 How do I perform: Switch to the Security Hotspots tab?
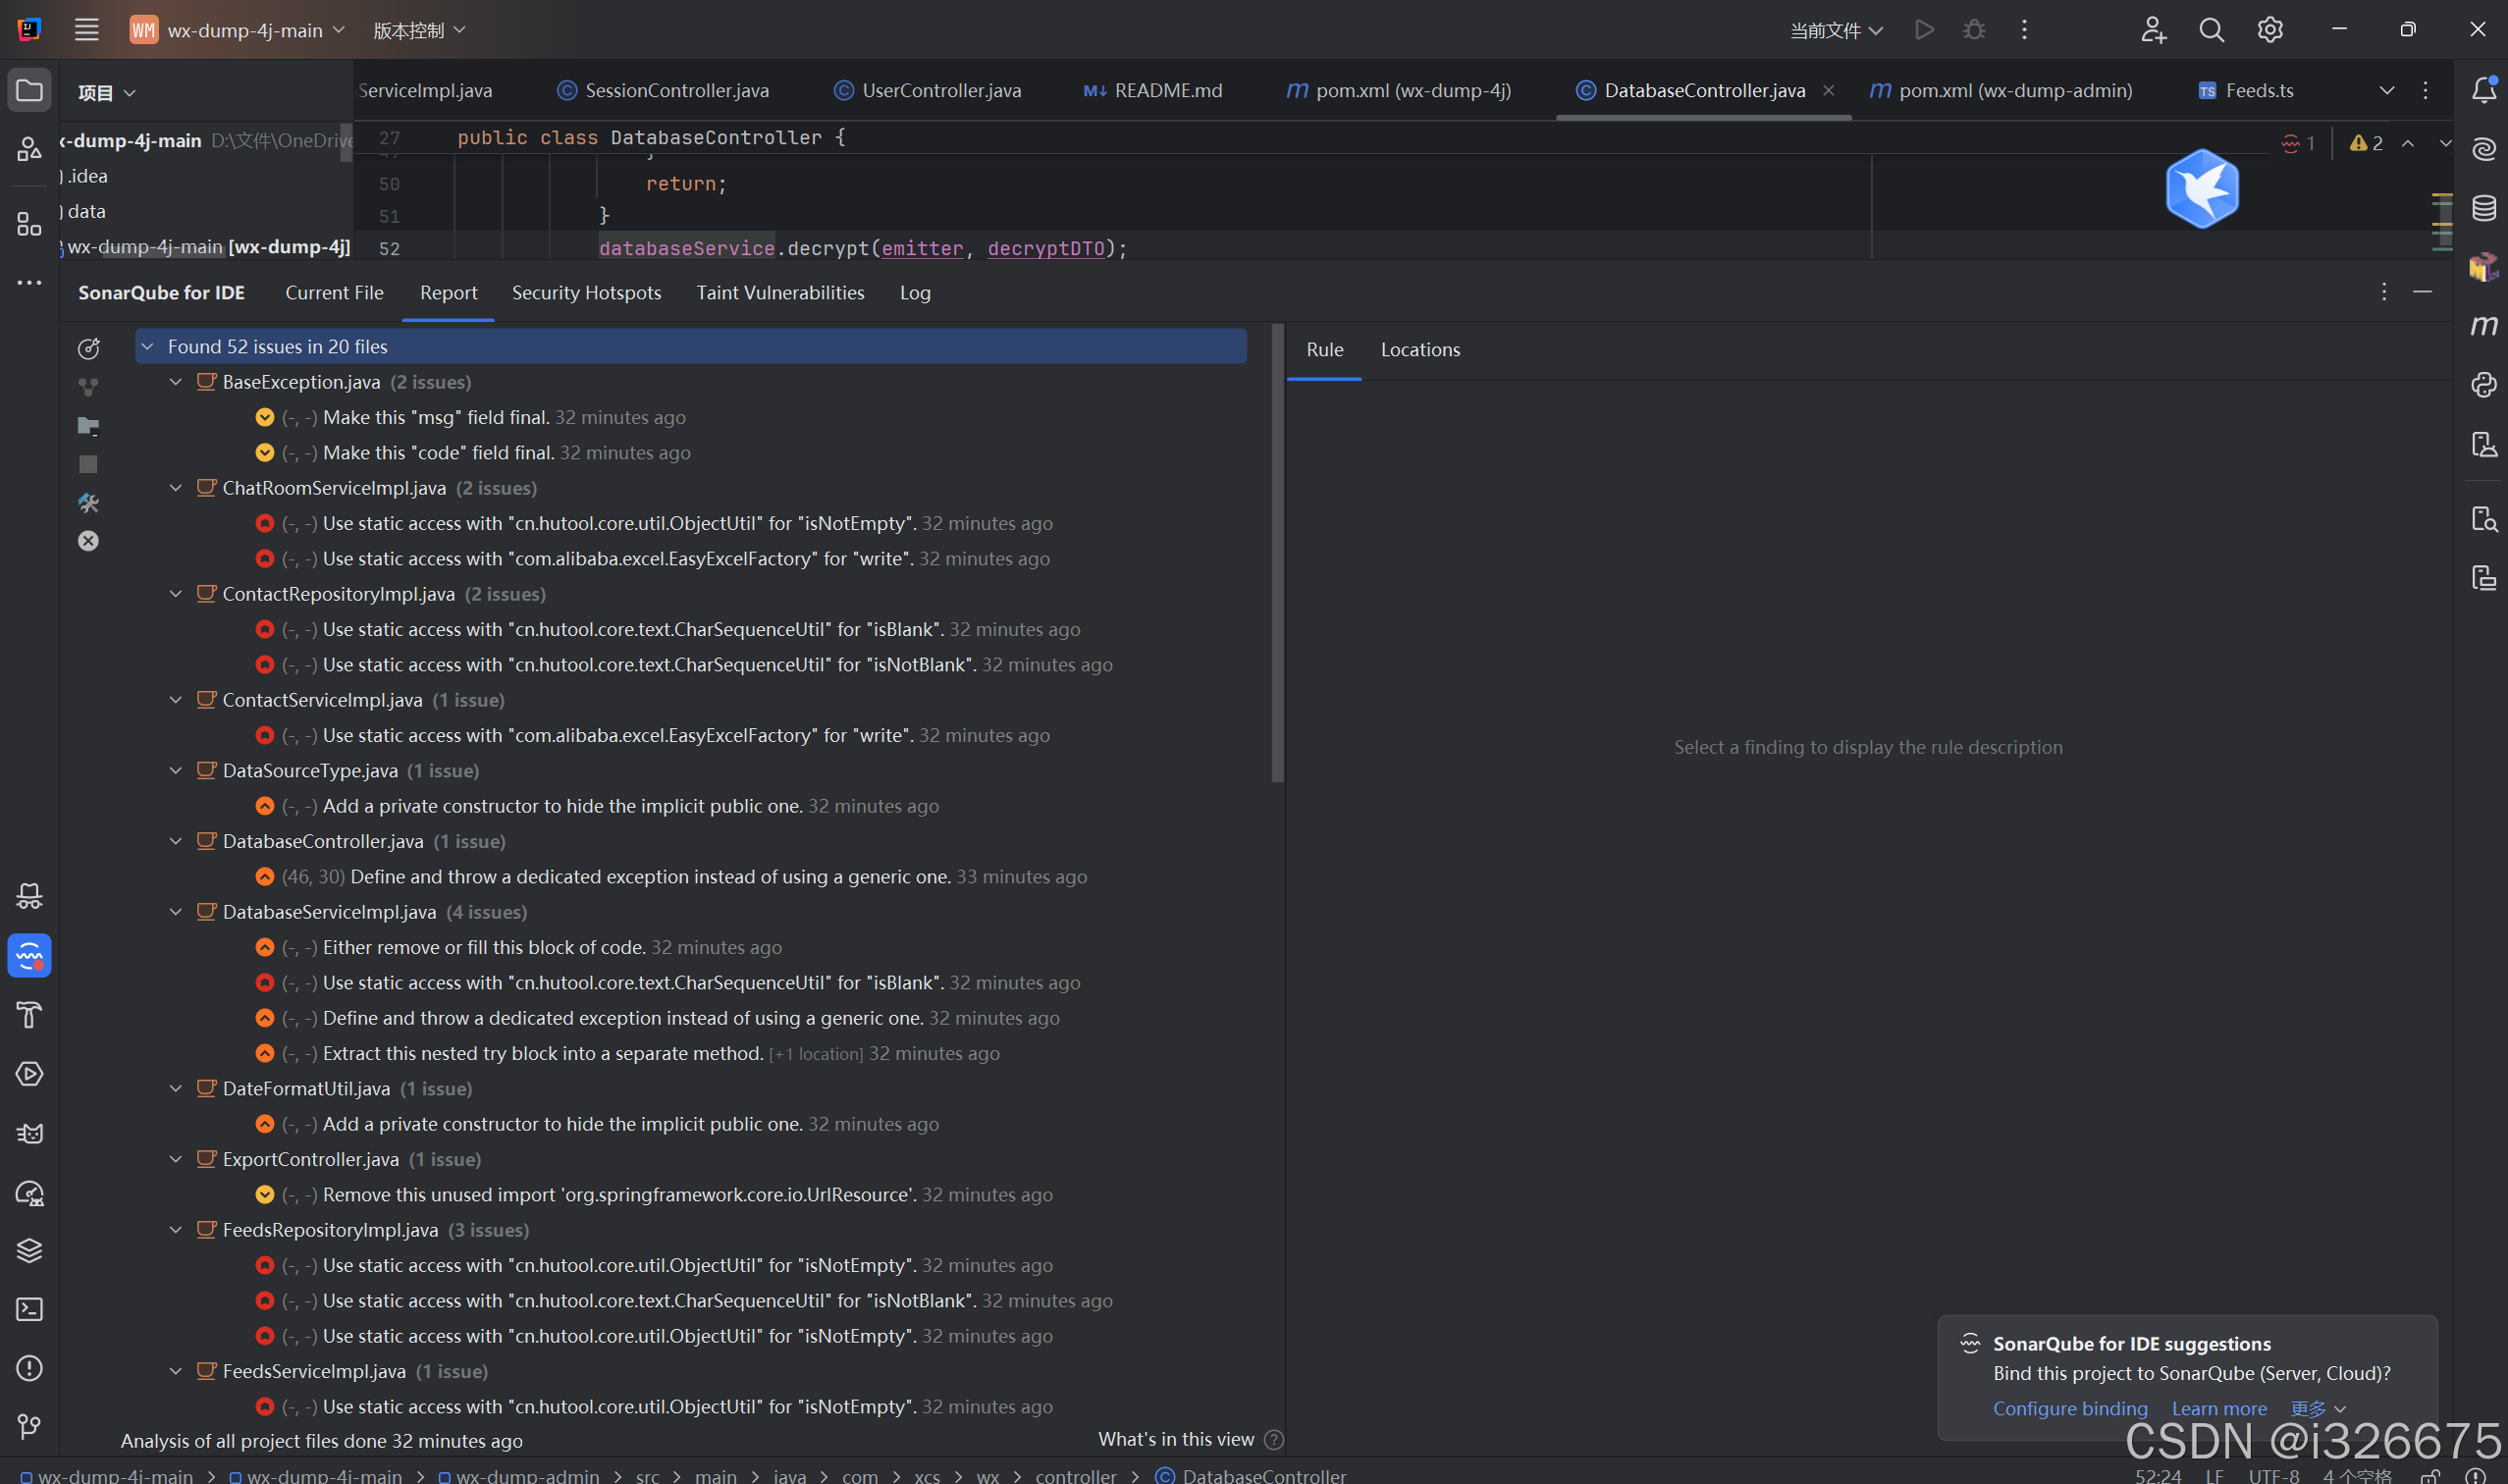click(586, 293)
